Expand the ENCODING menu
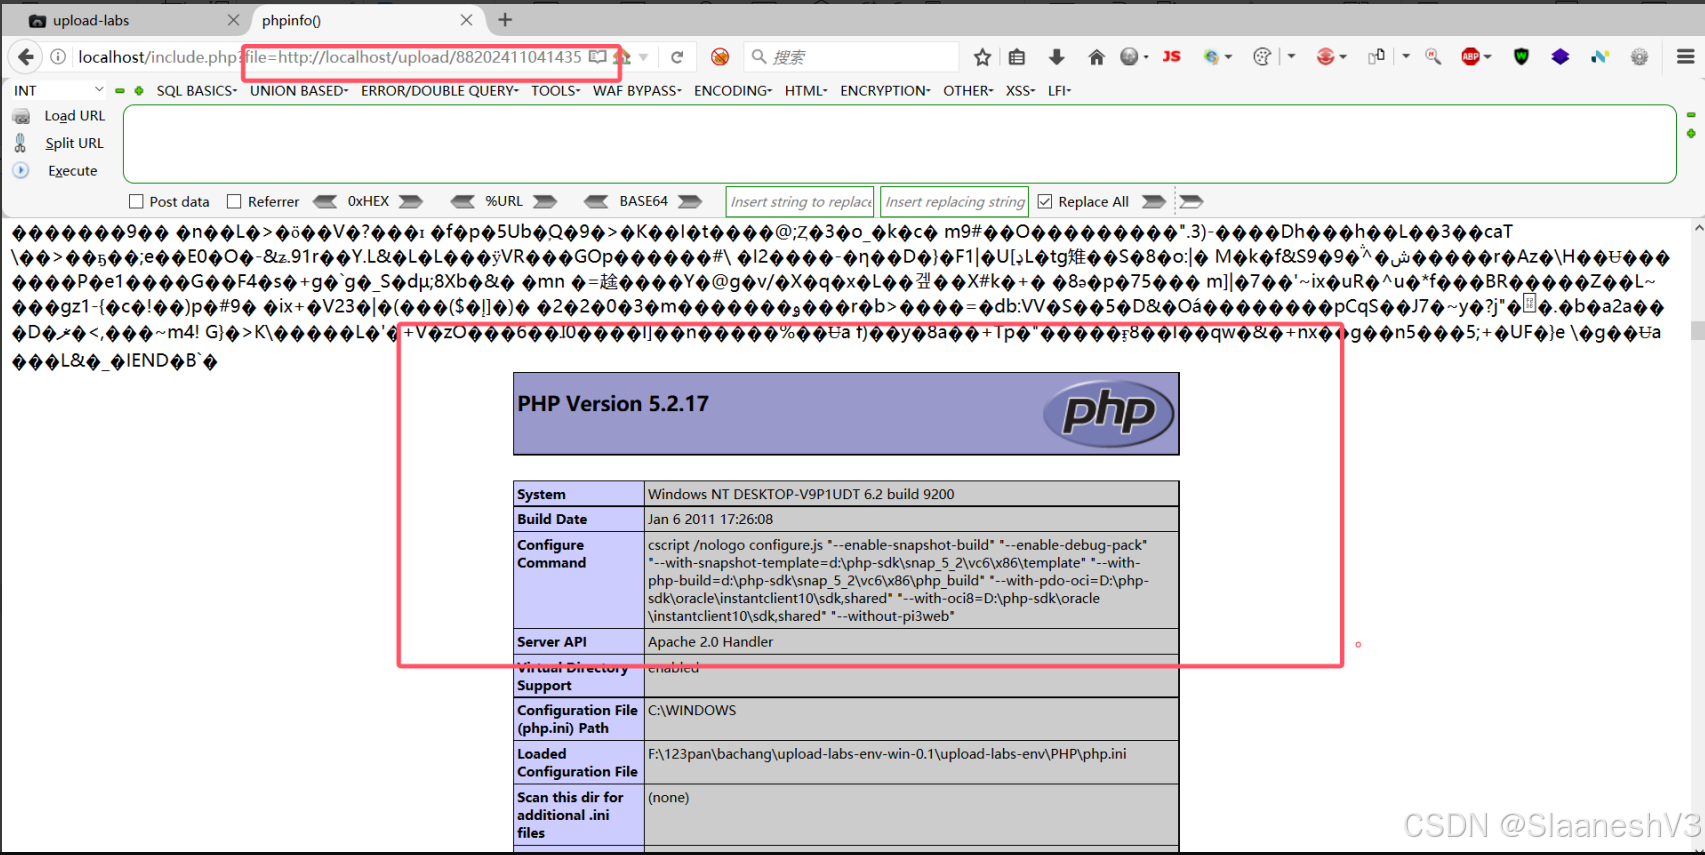 [733, 90]
